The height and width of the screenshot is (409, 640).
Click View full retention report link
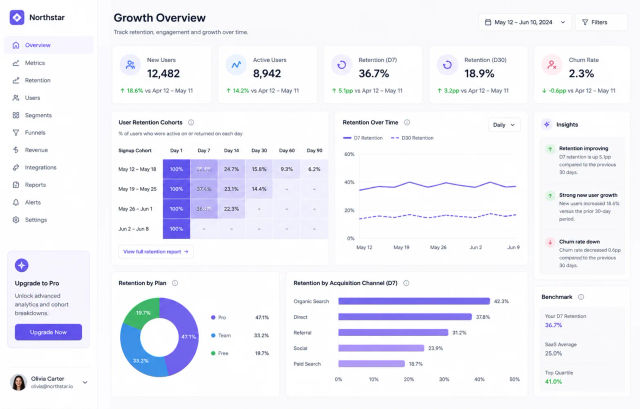(156, 252)
